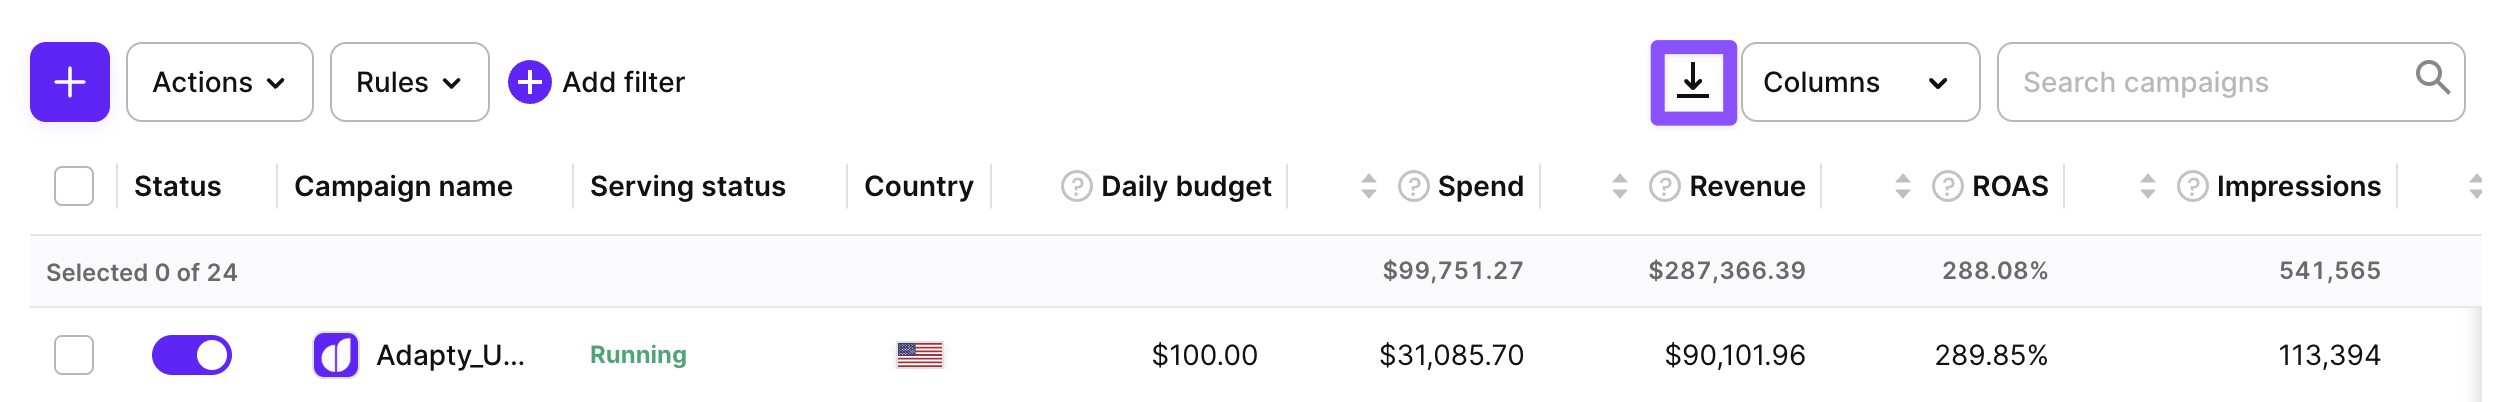Click the ROAS help question icon
The height and width of the screenshot is (402, 2504).
point(1947,186)
